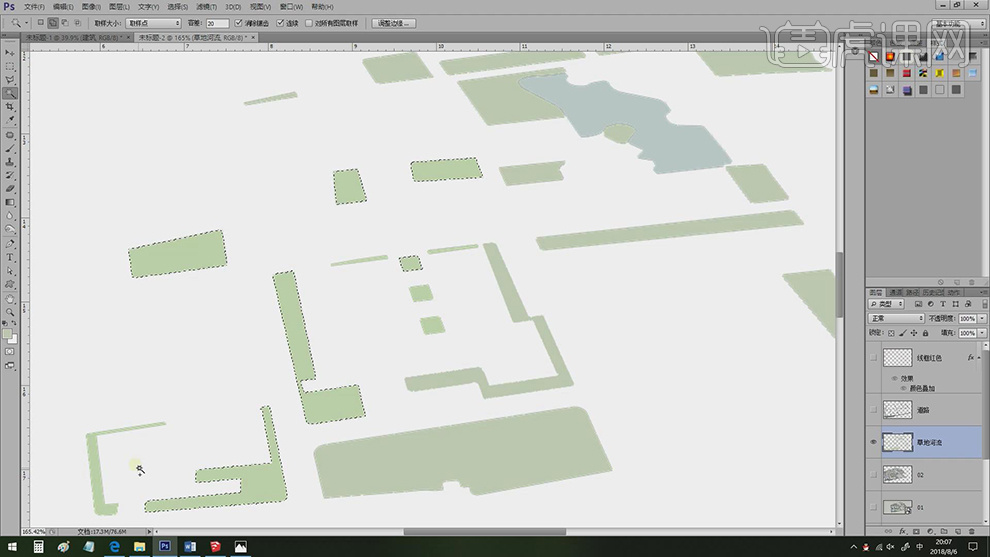The height and width of the screenshot is (557, 990).
Task: Collapse the 线框红色 layer effects
Action: [979, 357]
